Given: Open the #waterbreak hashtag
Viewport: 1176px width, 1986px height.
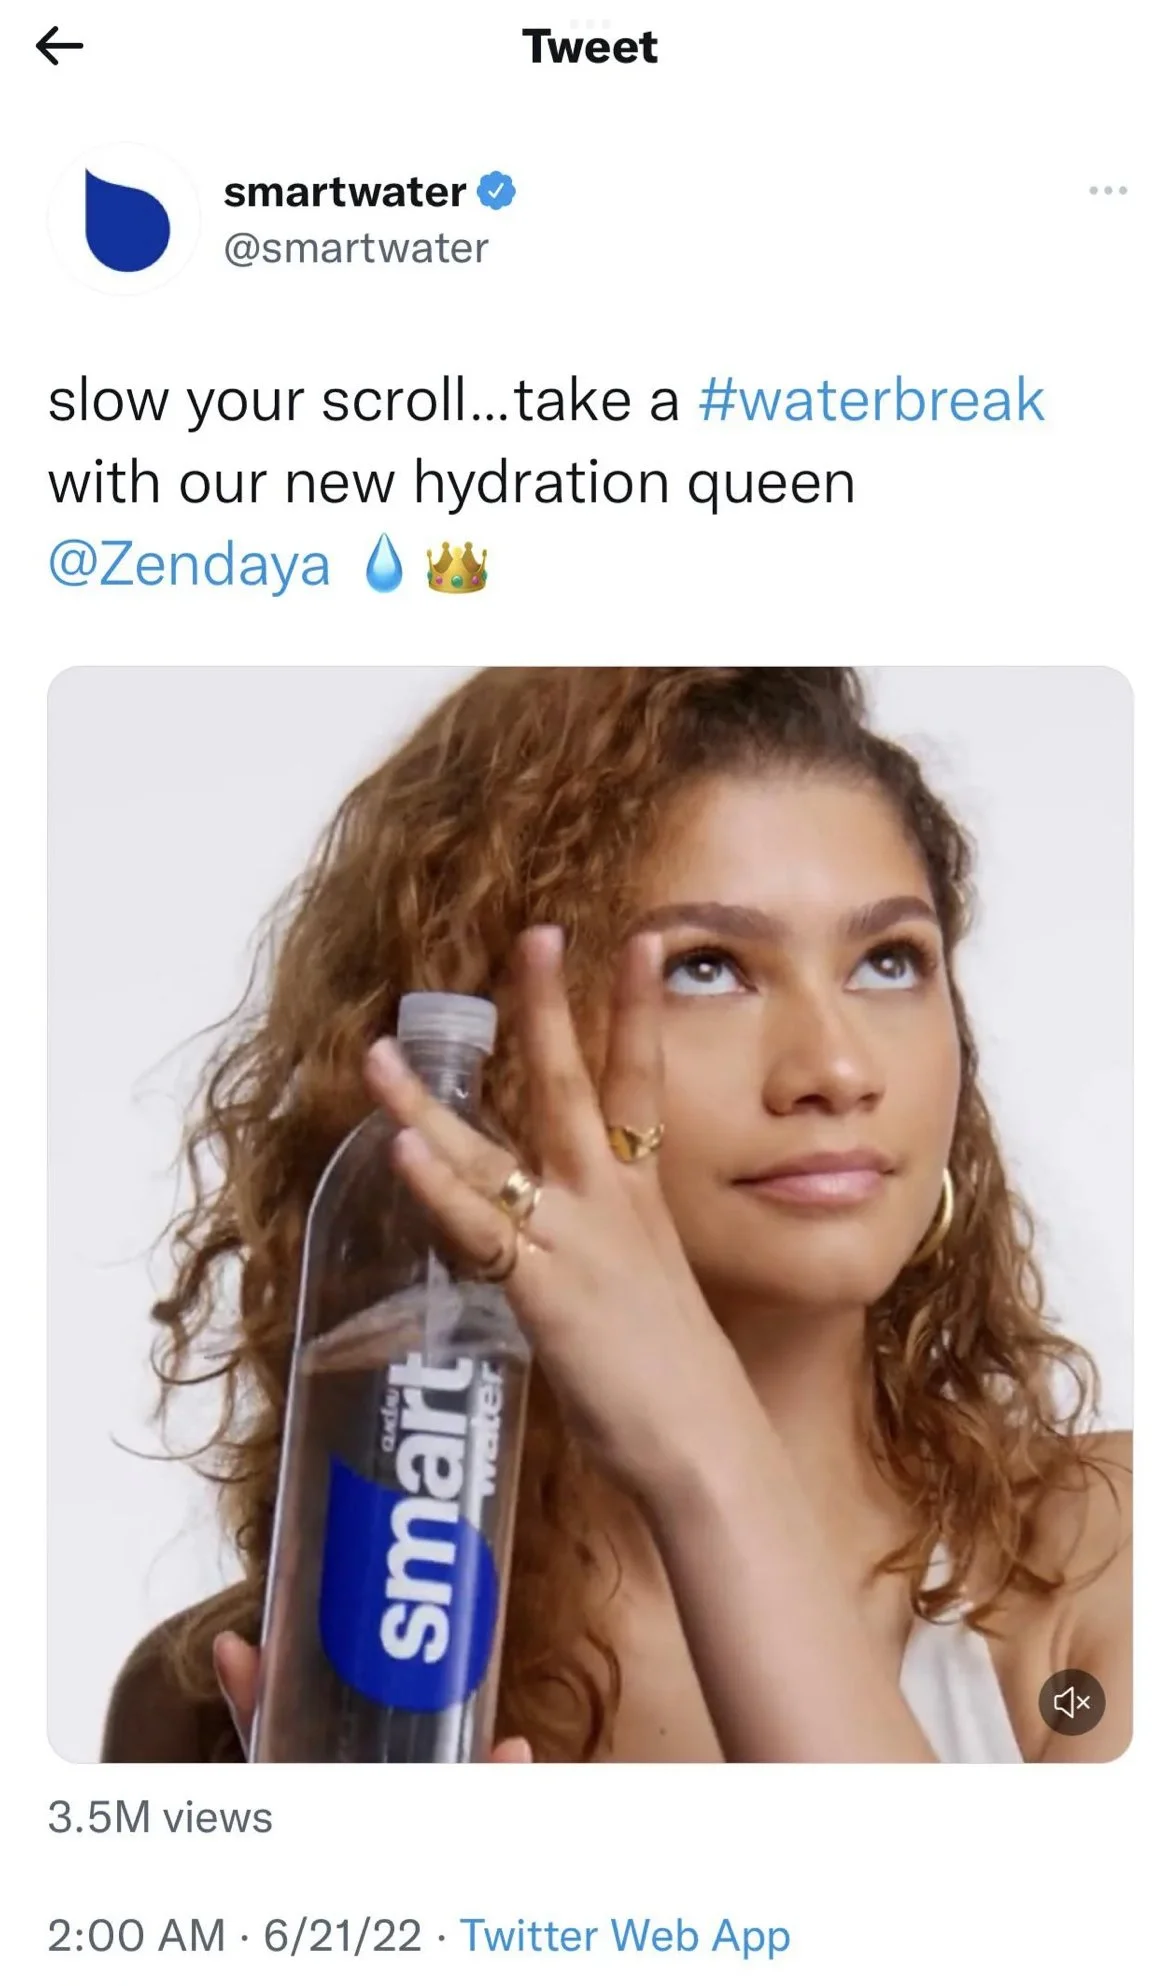Looking at the screenshot, I should coord(871,400).
